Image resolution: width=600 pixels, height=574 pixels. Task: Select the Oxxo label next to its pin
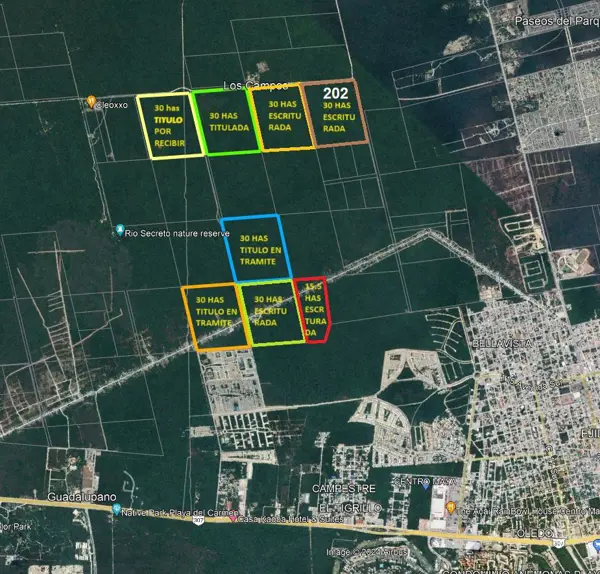111,105
